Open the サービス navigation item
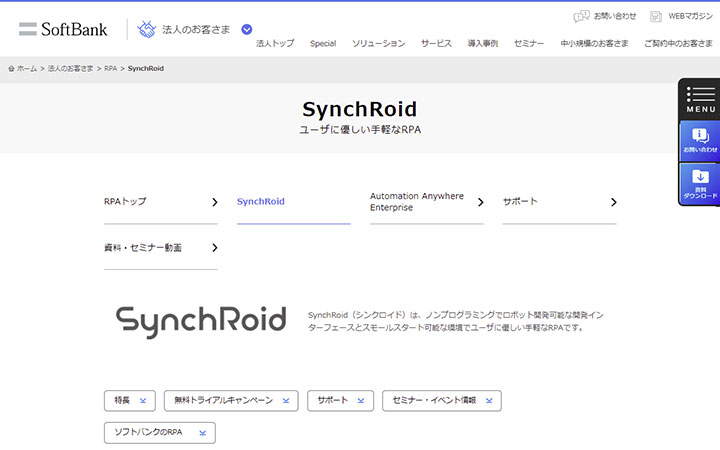 (x=436, y=43)
